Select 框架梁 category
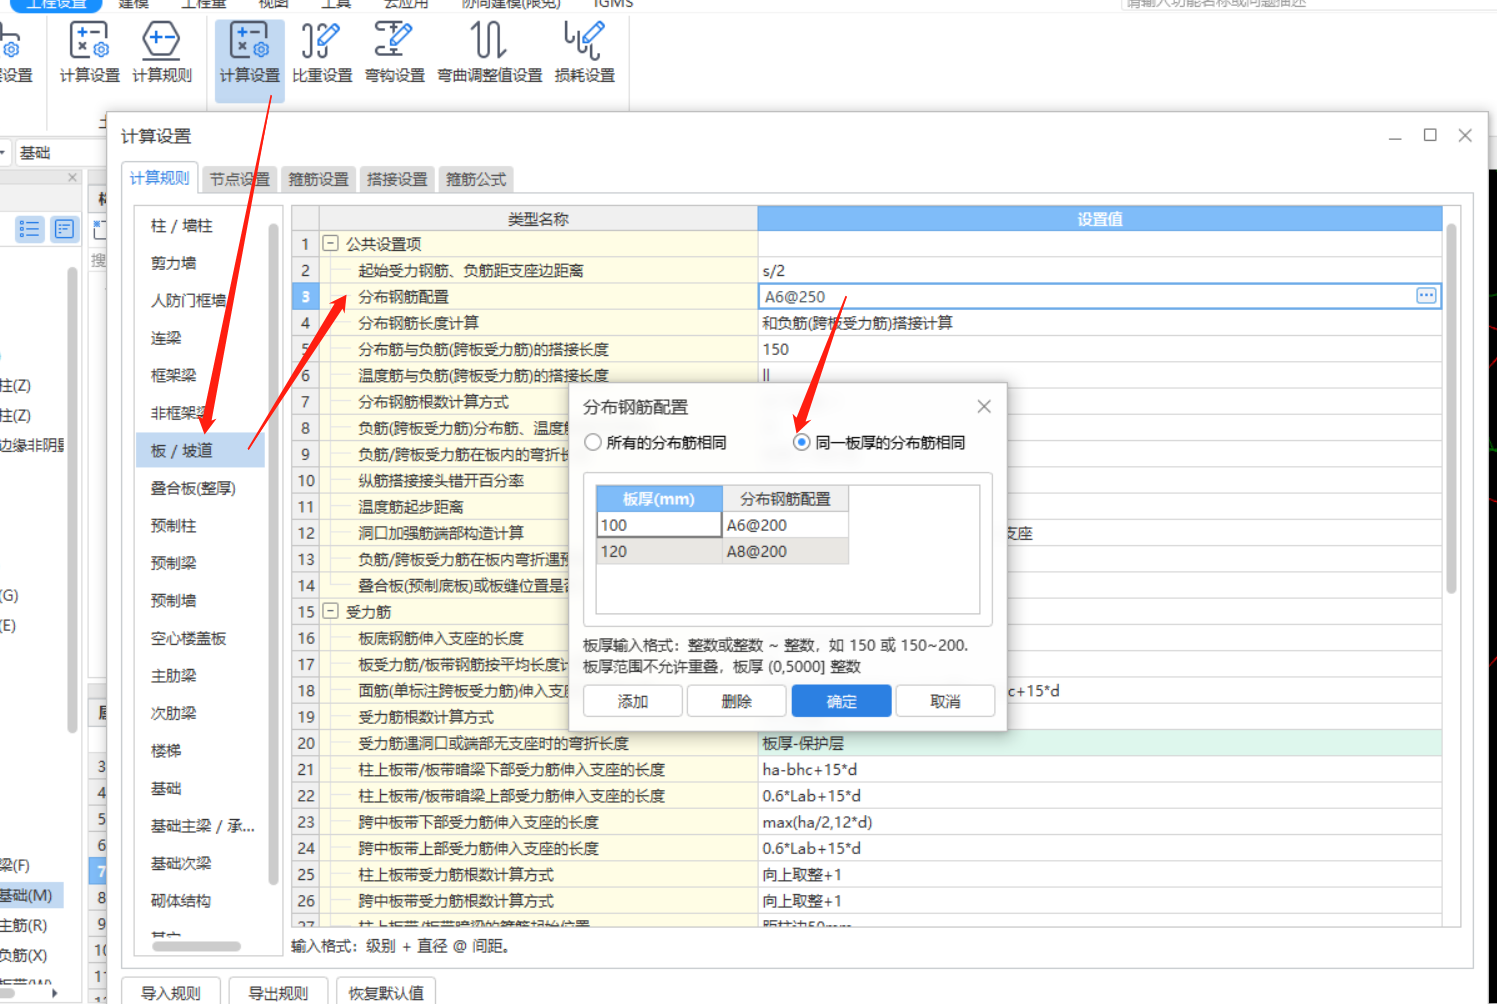Screen dimensions: 1497x1004 pos(174,376)
